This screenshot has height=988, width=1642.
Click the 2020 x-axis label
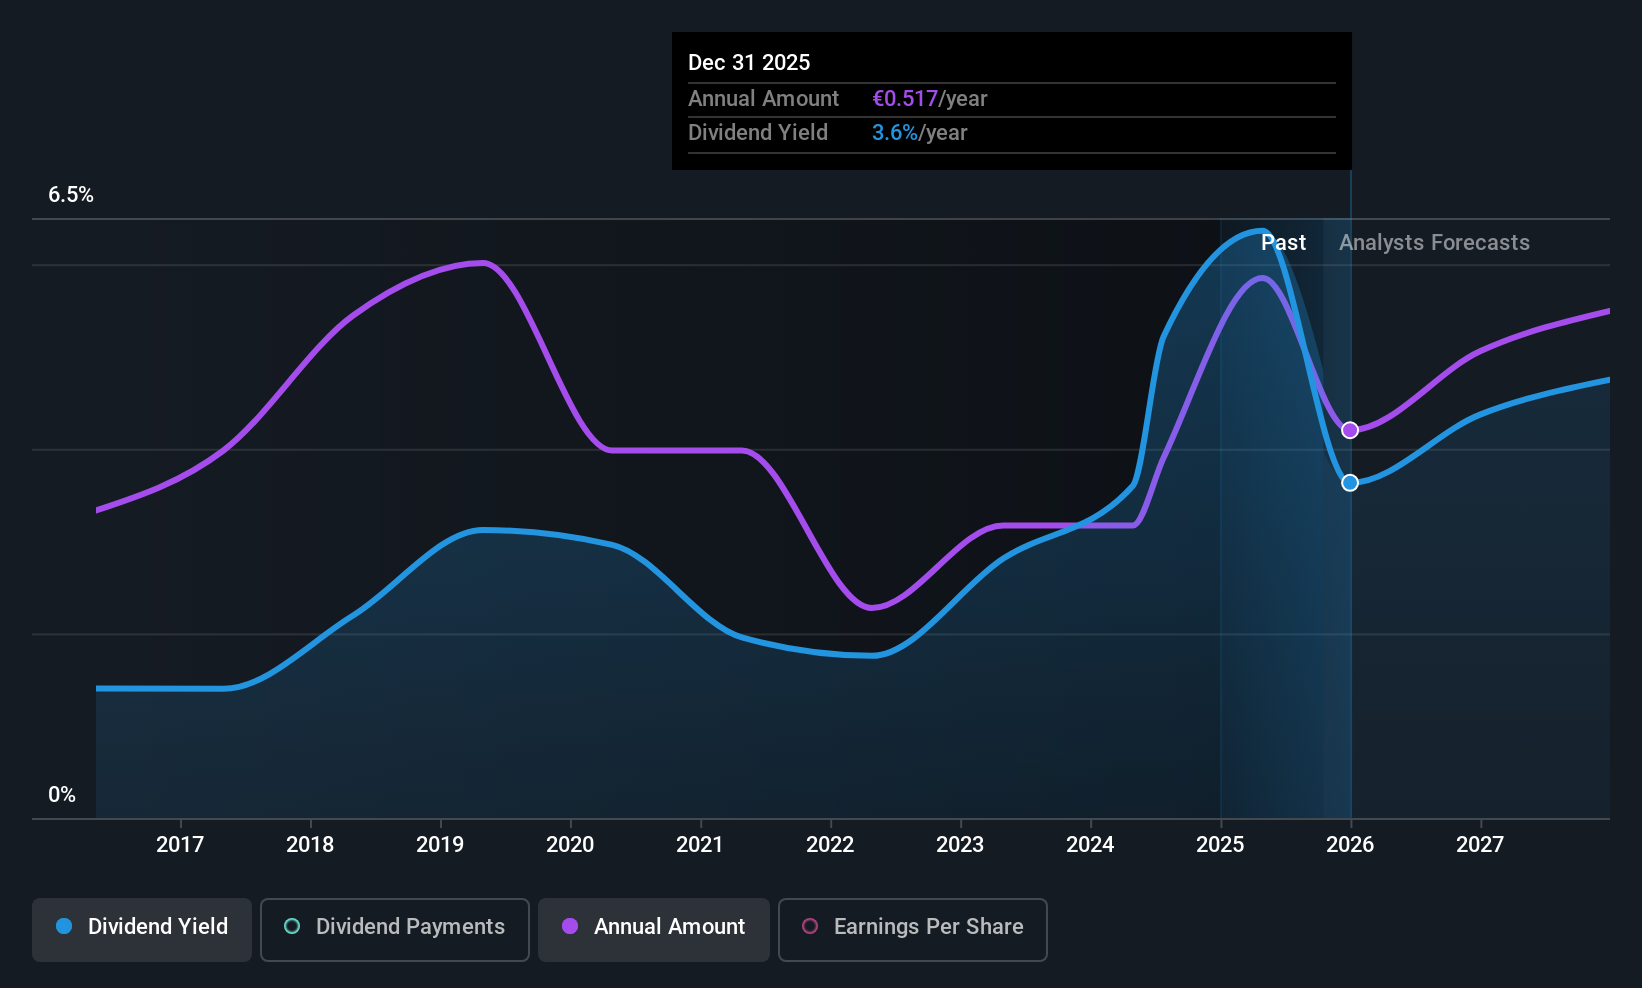pyautogui.click(x=570, y=845)
